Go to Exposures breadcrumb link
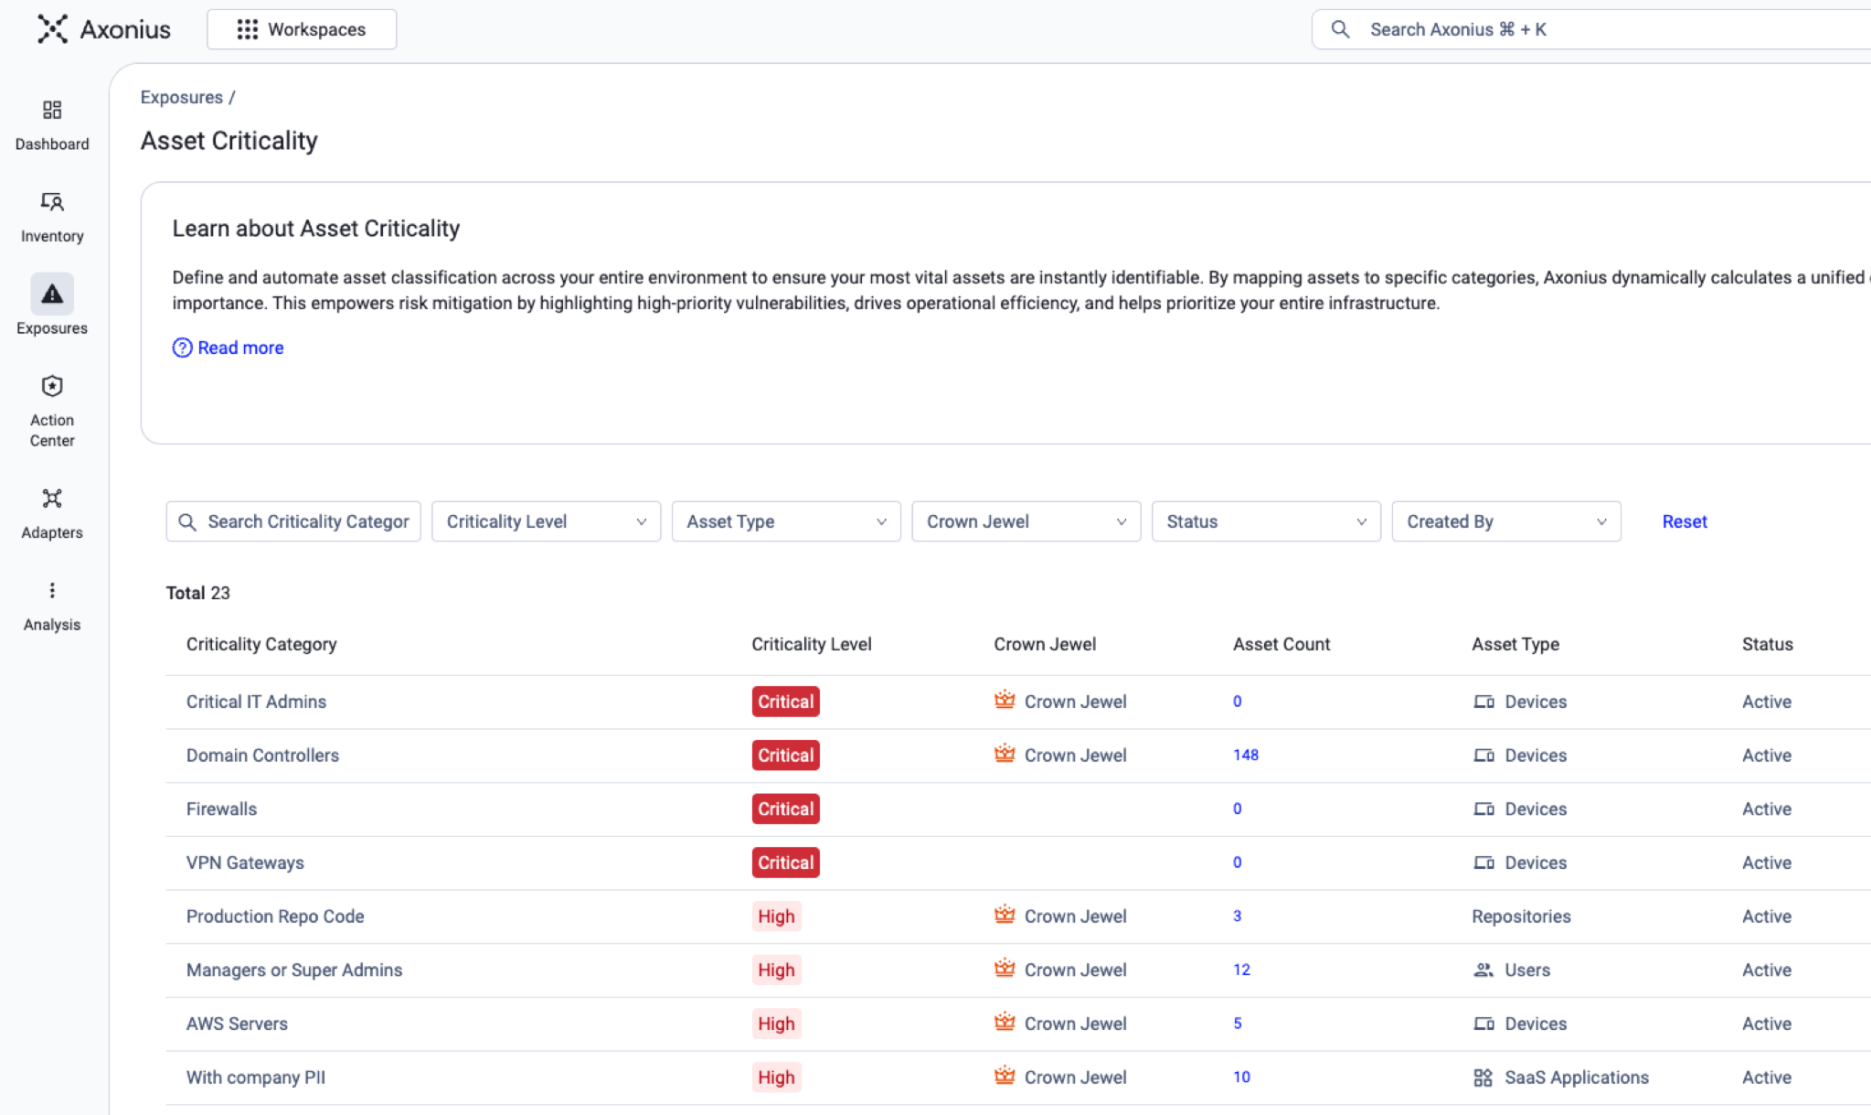Image resolution: width=1871 pixels, height=1115 pixels. 181,97
